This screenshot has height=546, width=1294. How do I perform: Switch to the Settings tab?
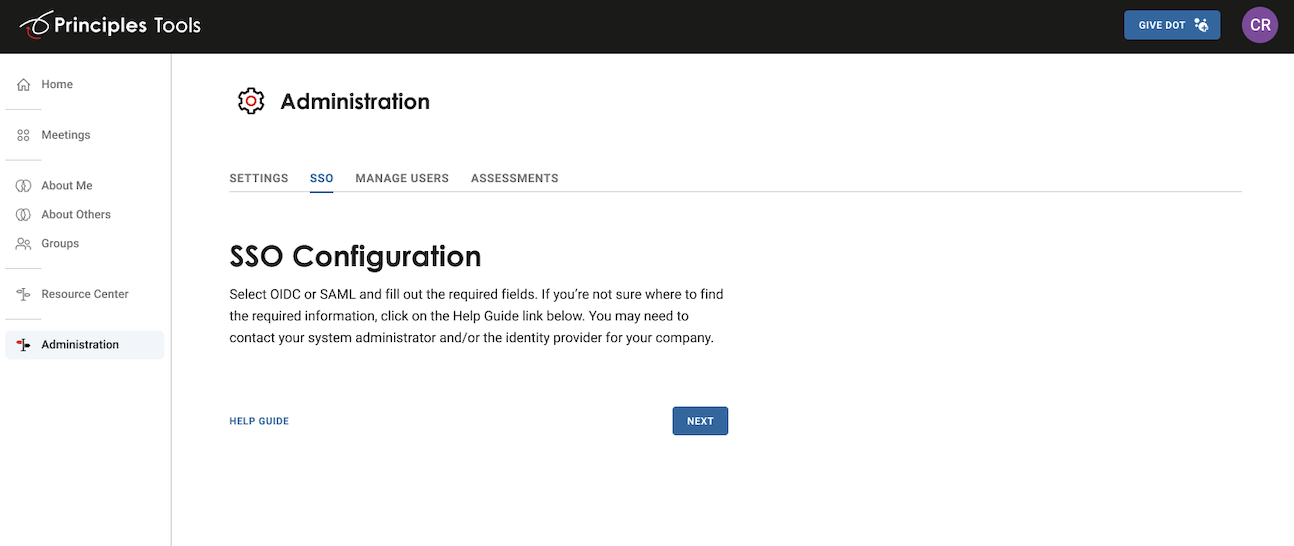pyautogui.click(x=259, y=178)
